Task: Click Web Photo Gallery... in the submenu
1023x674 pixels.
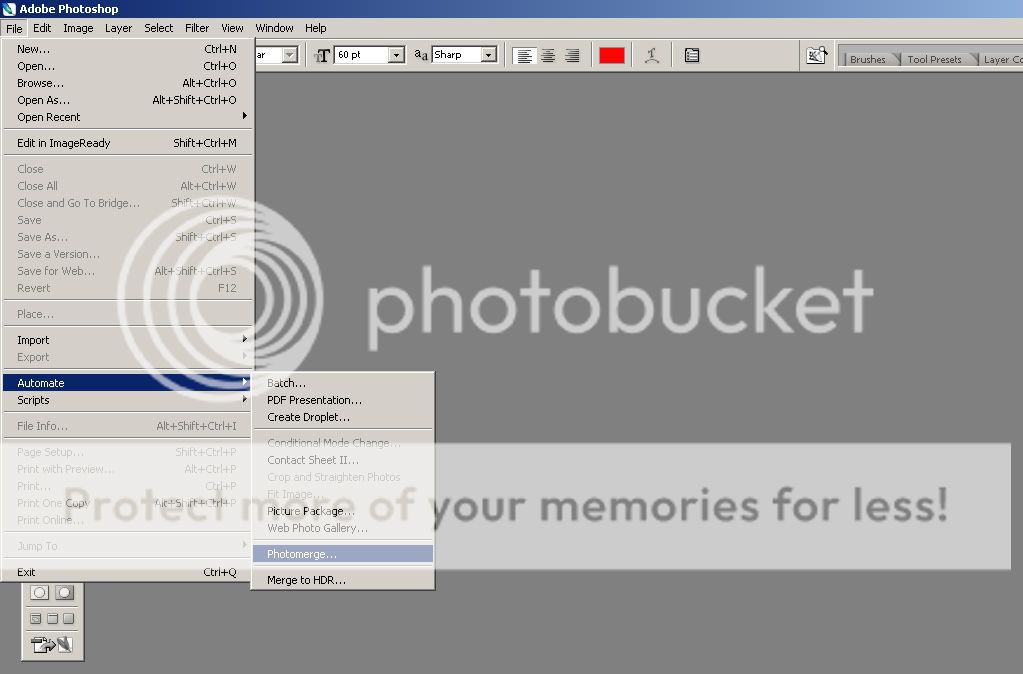Action: click(343, 528)
